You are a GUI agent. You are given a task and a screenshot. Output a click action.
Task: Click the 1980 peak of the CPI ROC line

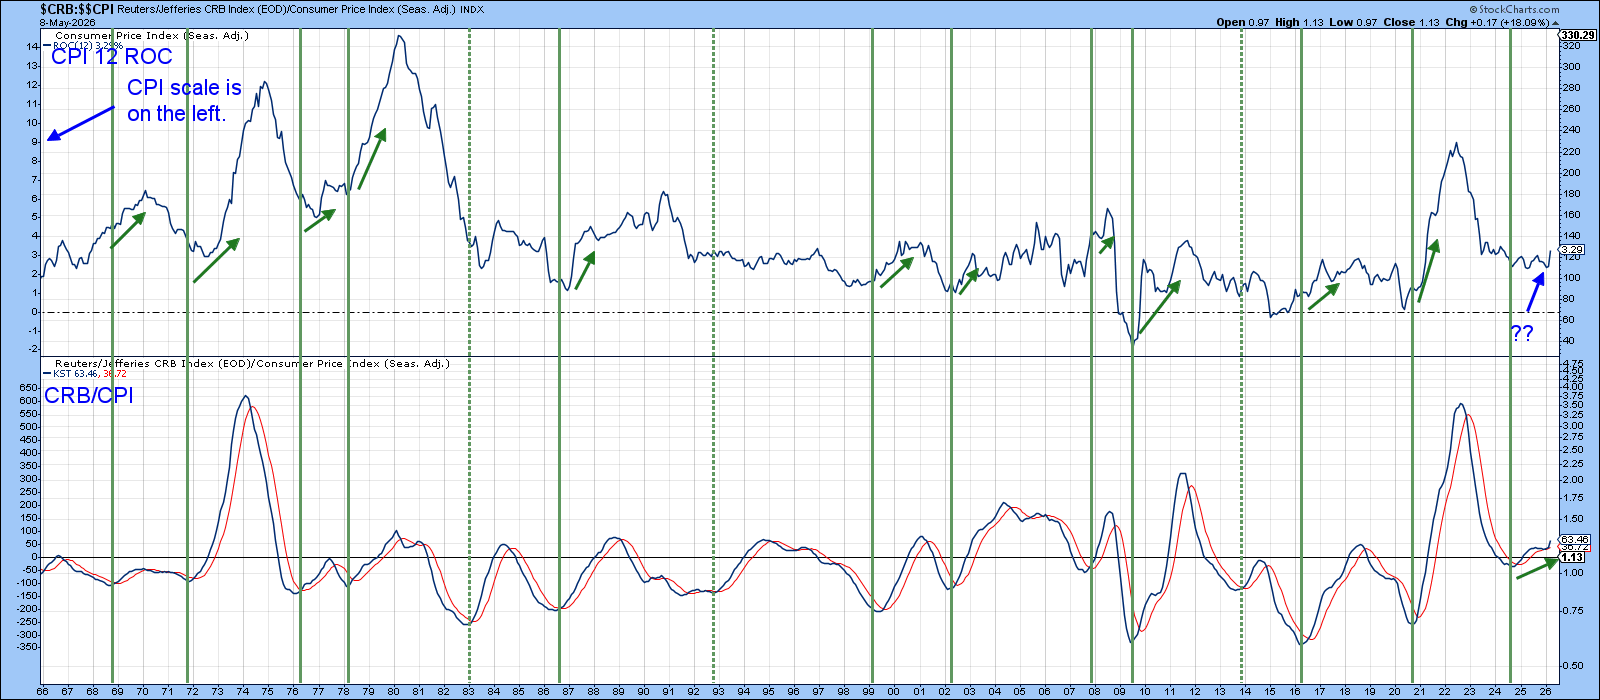(399, 37)
